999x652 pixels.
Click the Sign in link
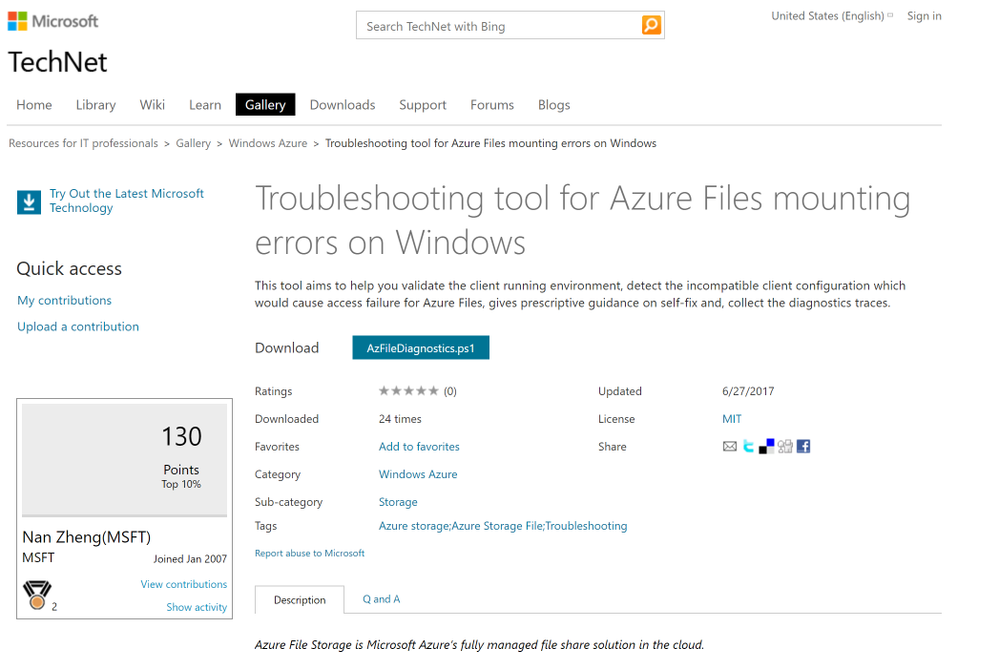[924, 16]
